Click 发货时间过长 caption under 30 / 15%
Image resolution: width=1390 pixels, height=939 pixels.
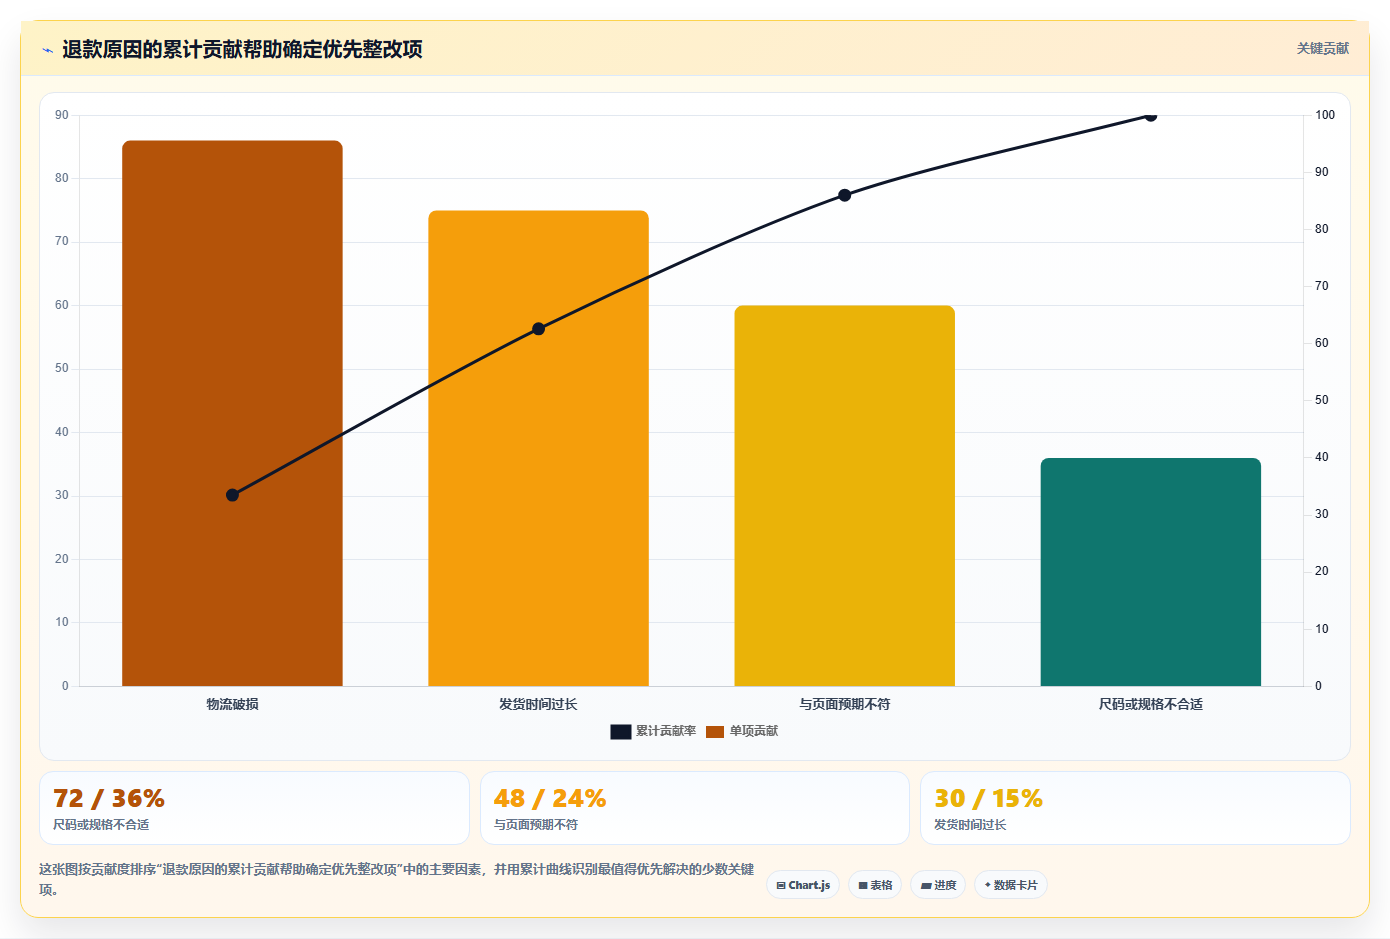970,825
